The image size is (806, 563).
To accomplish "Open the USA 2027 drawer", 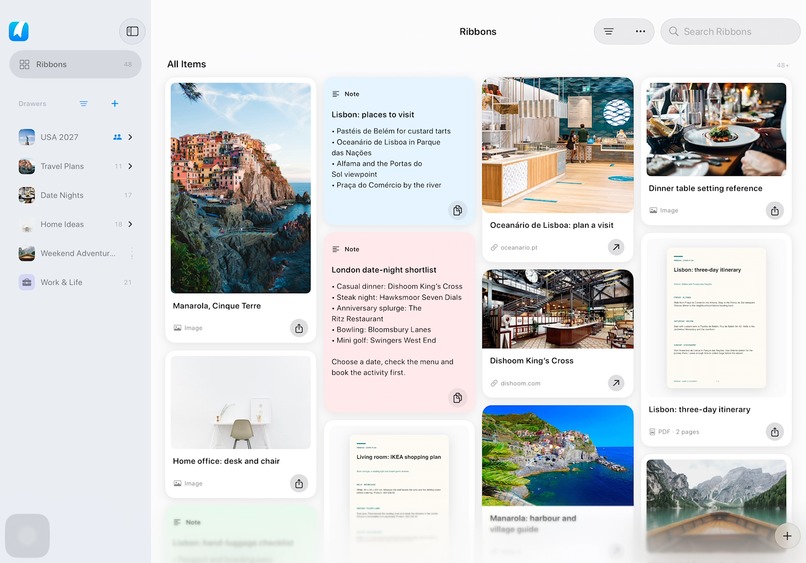I will 75,137.
